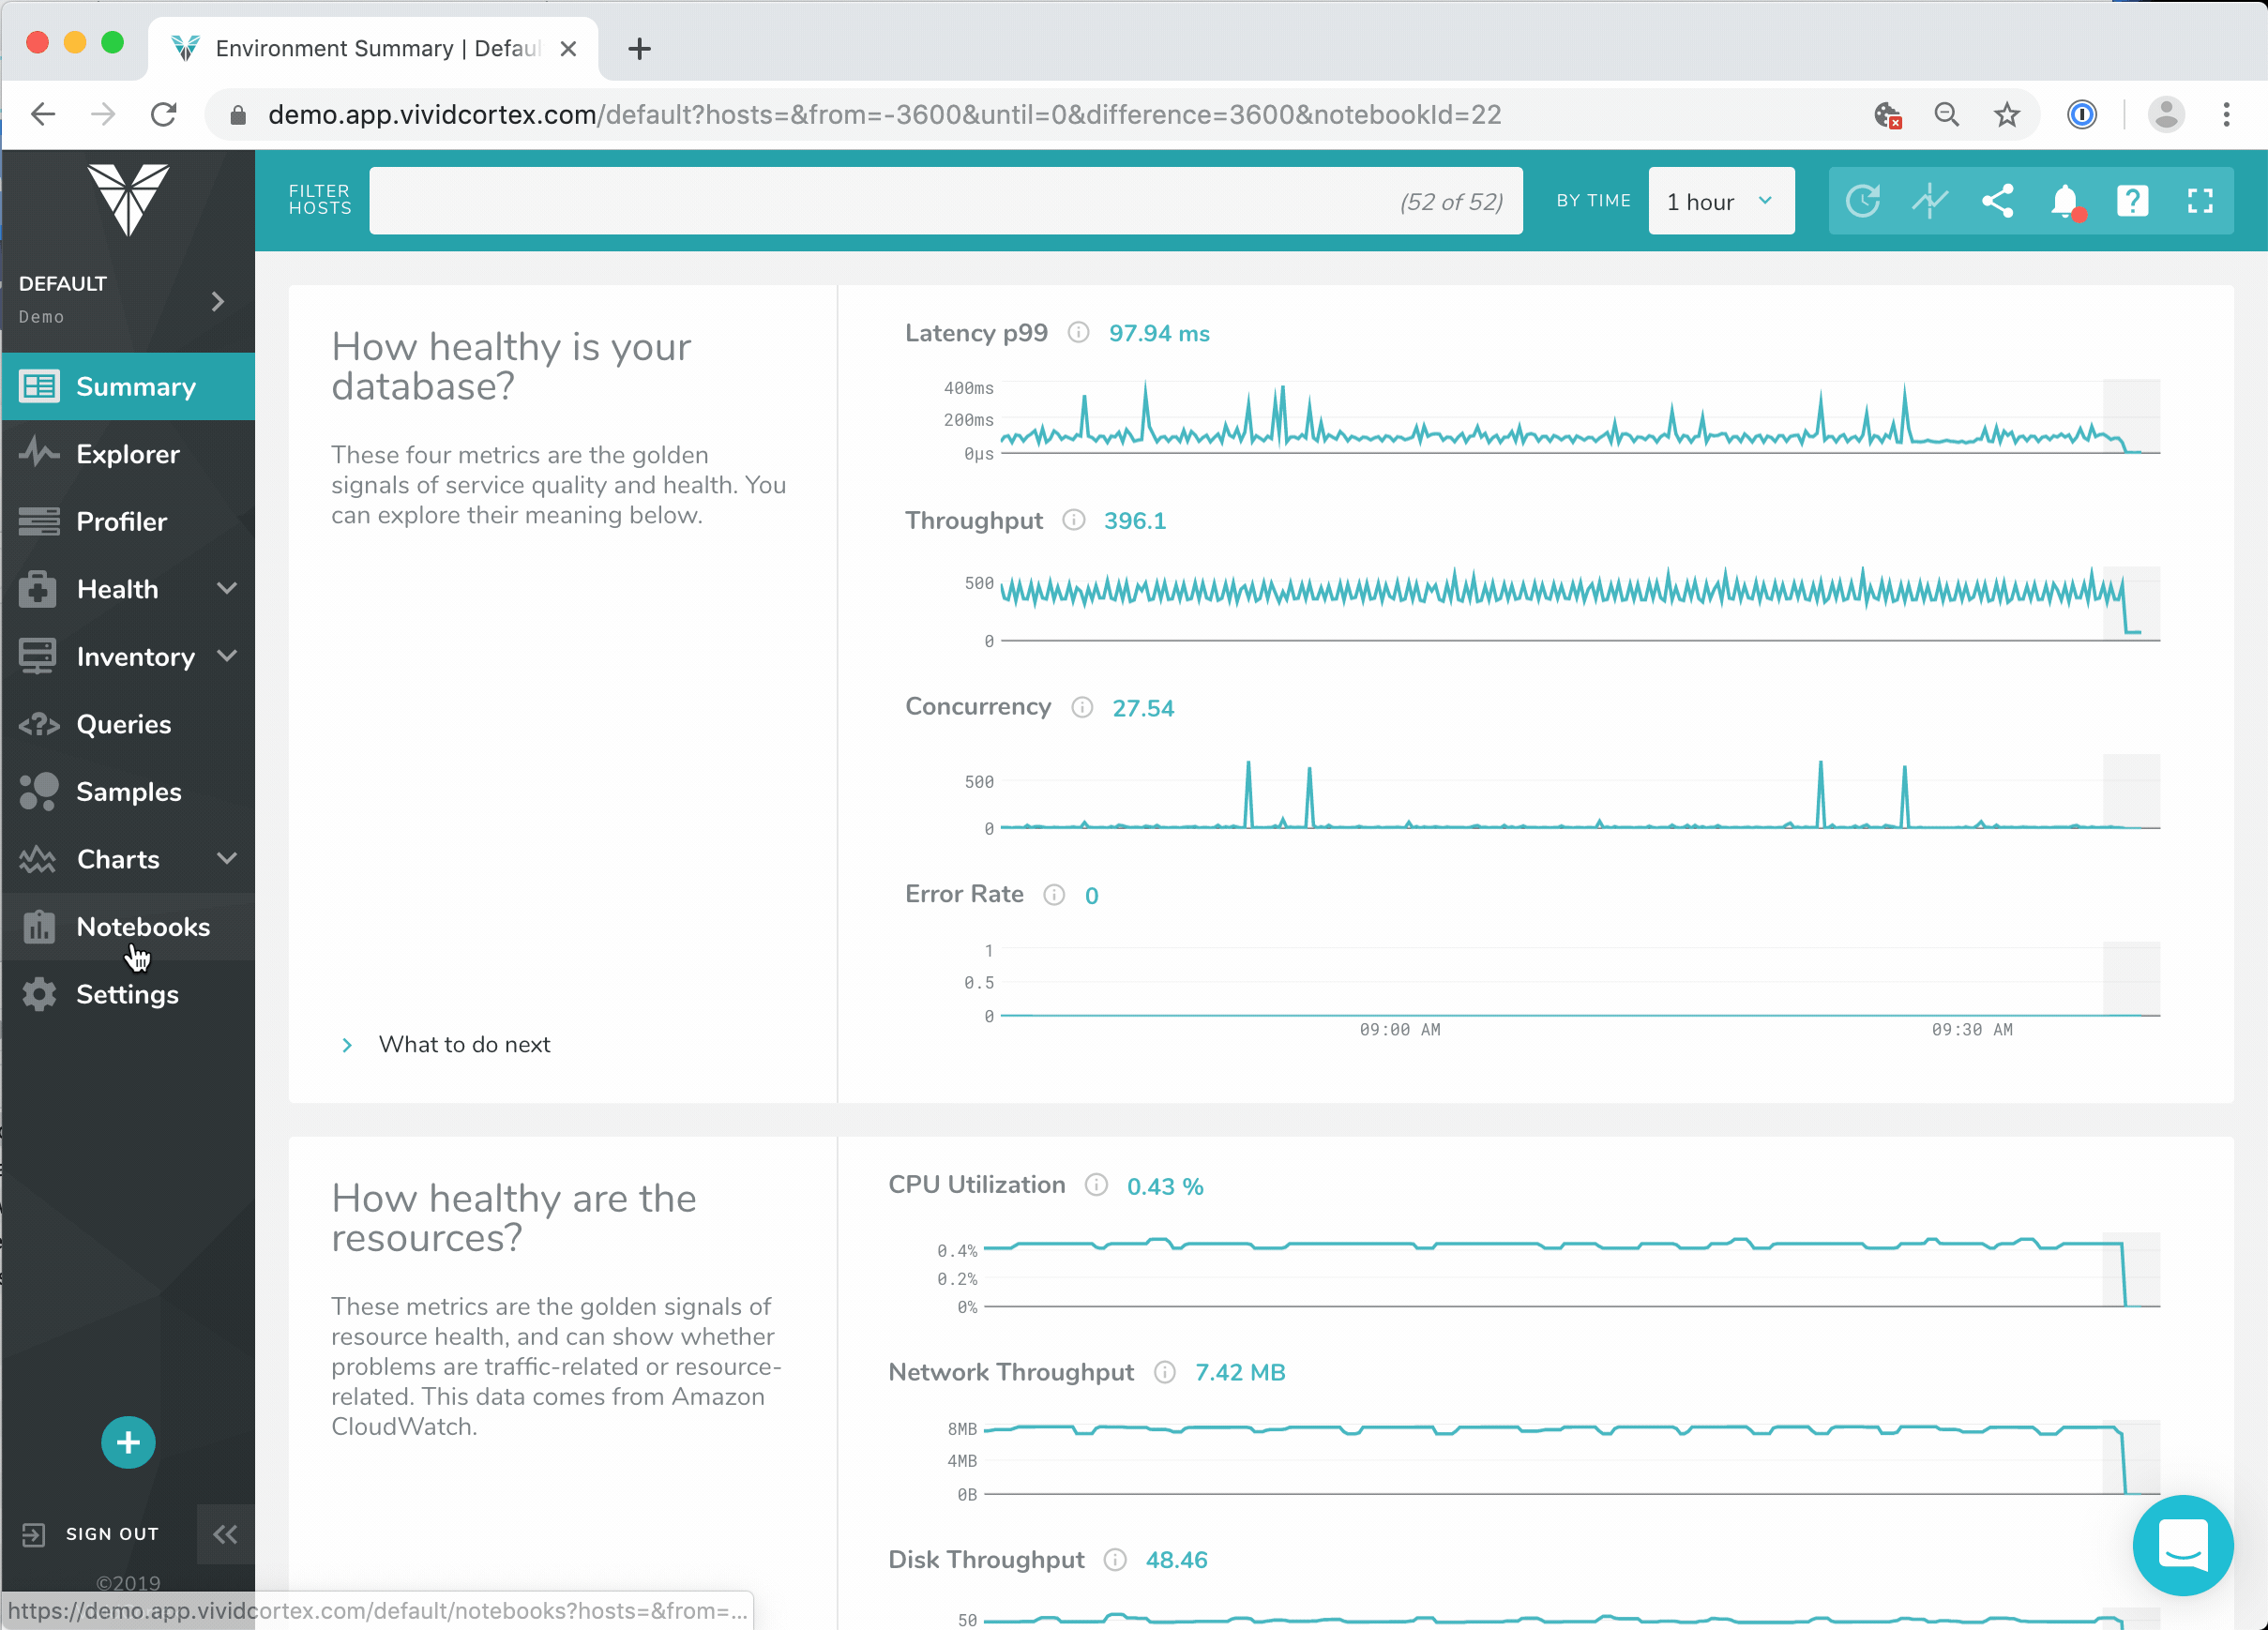Open notifications bell icon
This screenshot has height=1630, width=2268.
coord(2066,201)
